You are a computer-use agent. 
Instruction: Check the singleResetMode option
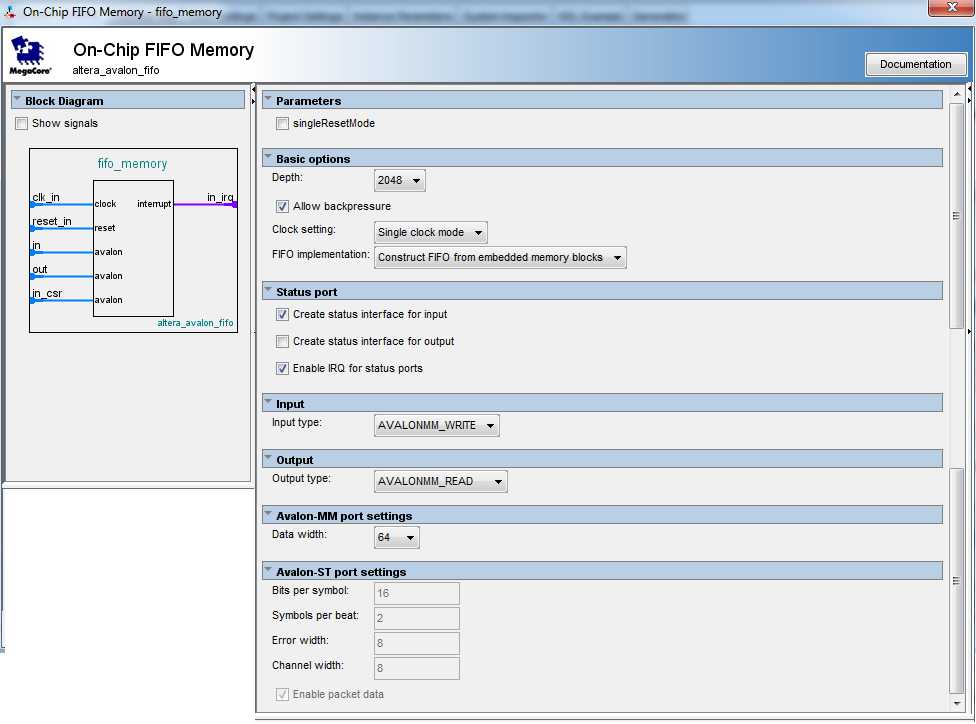(x=283, y=123)
